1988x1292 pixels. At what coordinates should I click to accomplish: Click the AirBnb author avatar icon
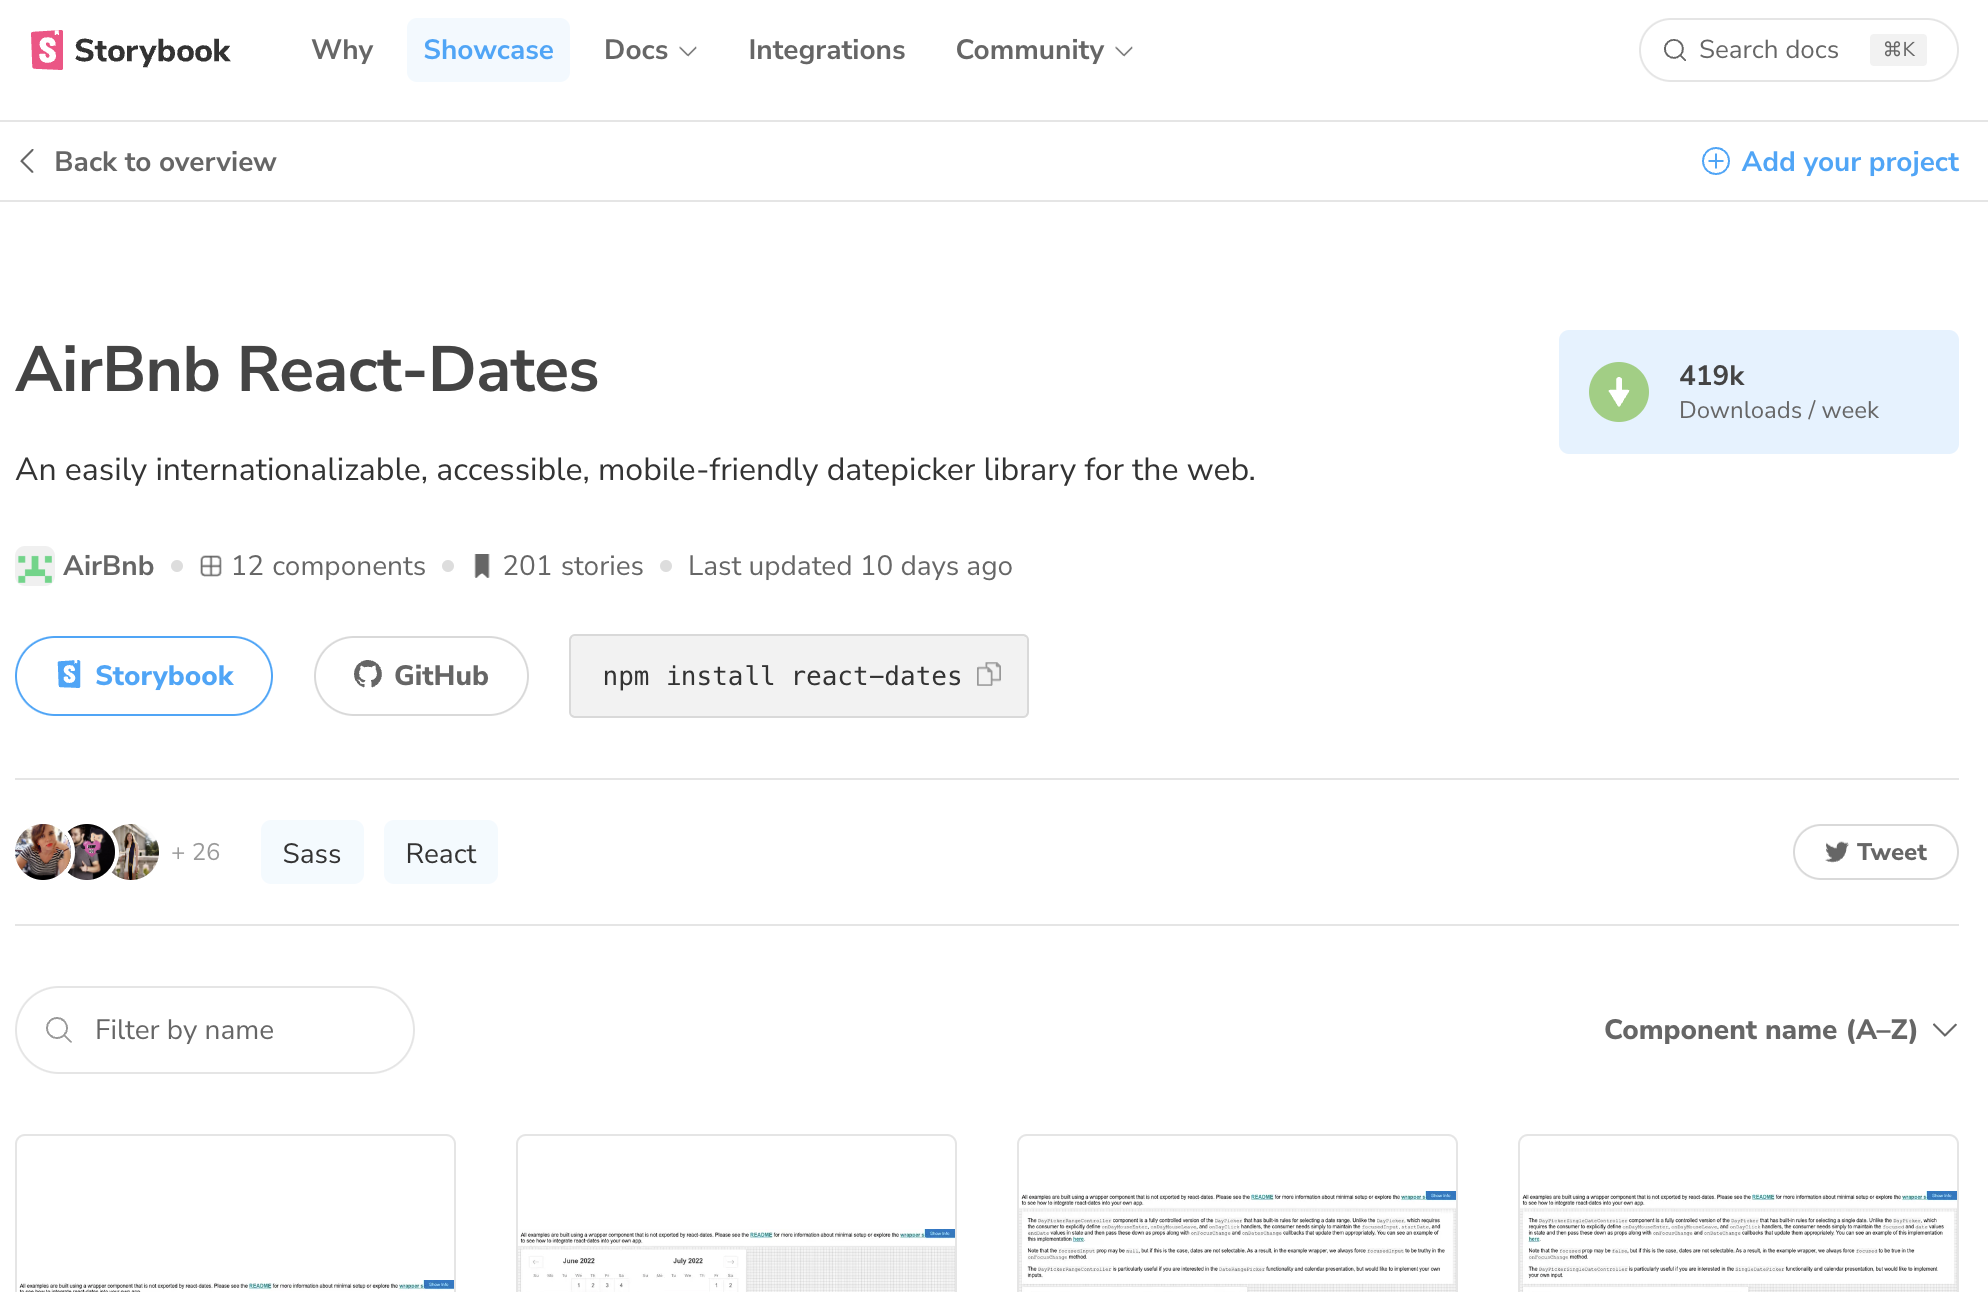tap(35, 566)
